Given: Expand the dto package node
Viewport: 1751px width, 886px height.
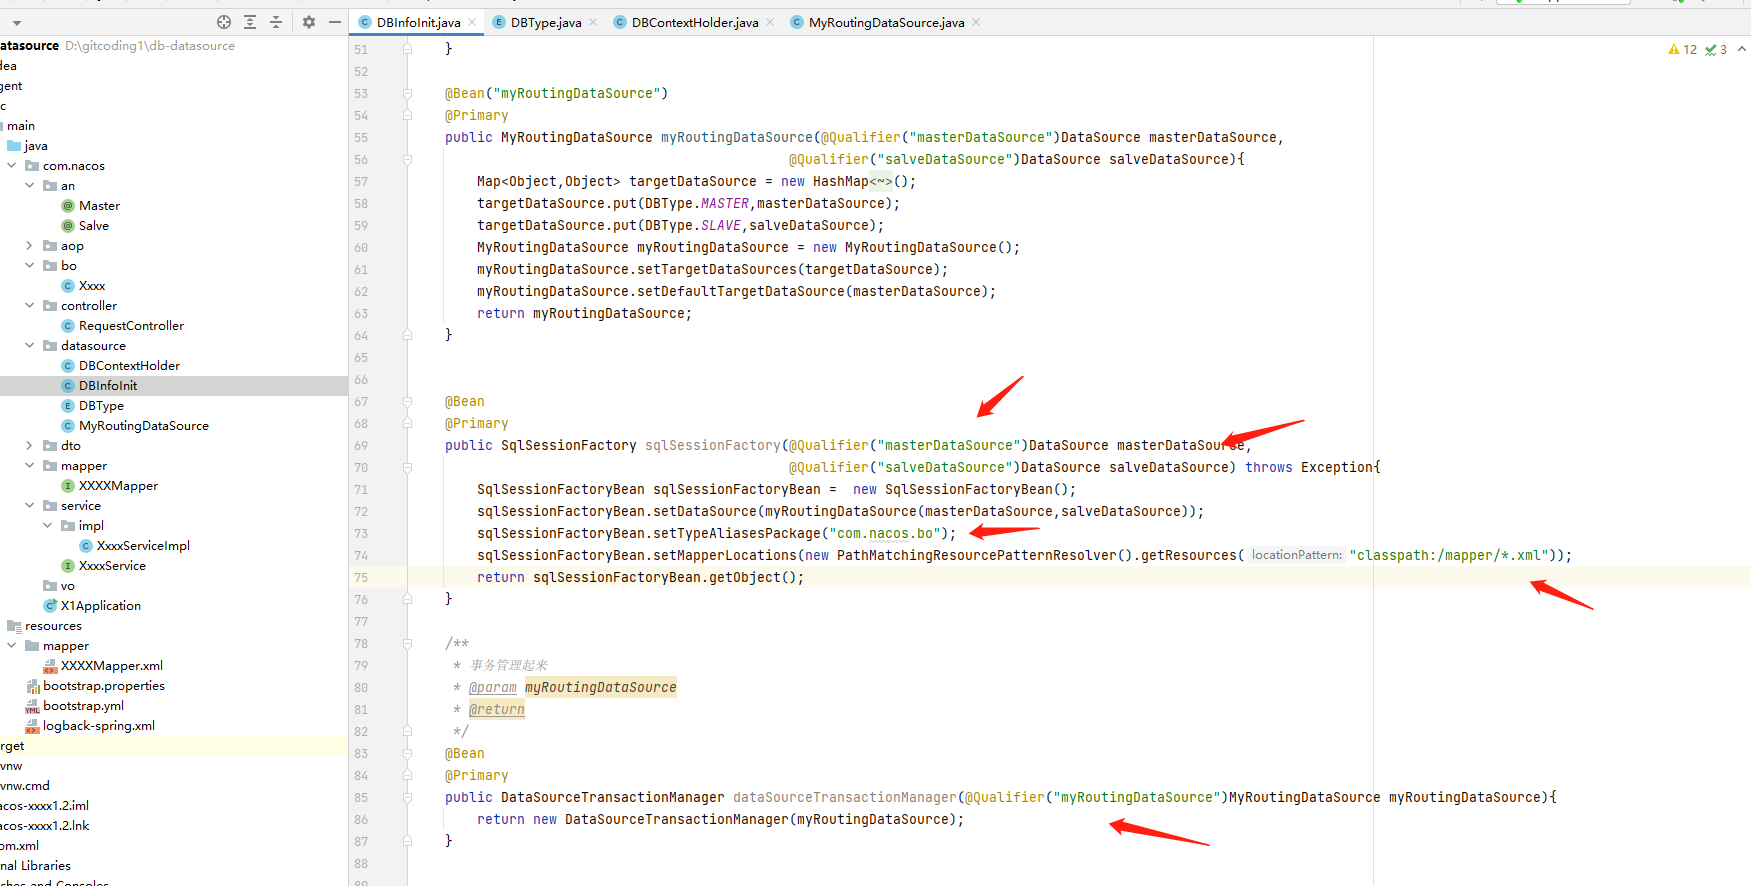Looking at the screenshot, I should (30, 446).
